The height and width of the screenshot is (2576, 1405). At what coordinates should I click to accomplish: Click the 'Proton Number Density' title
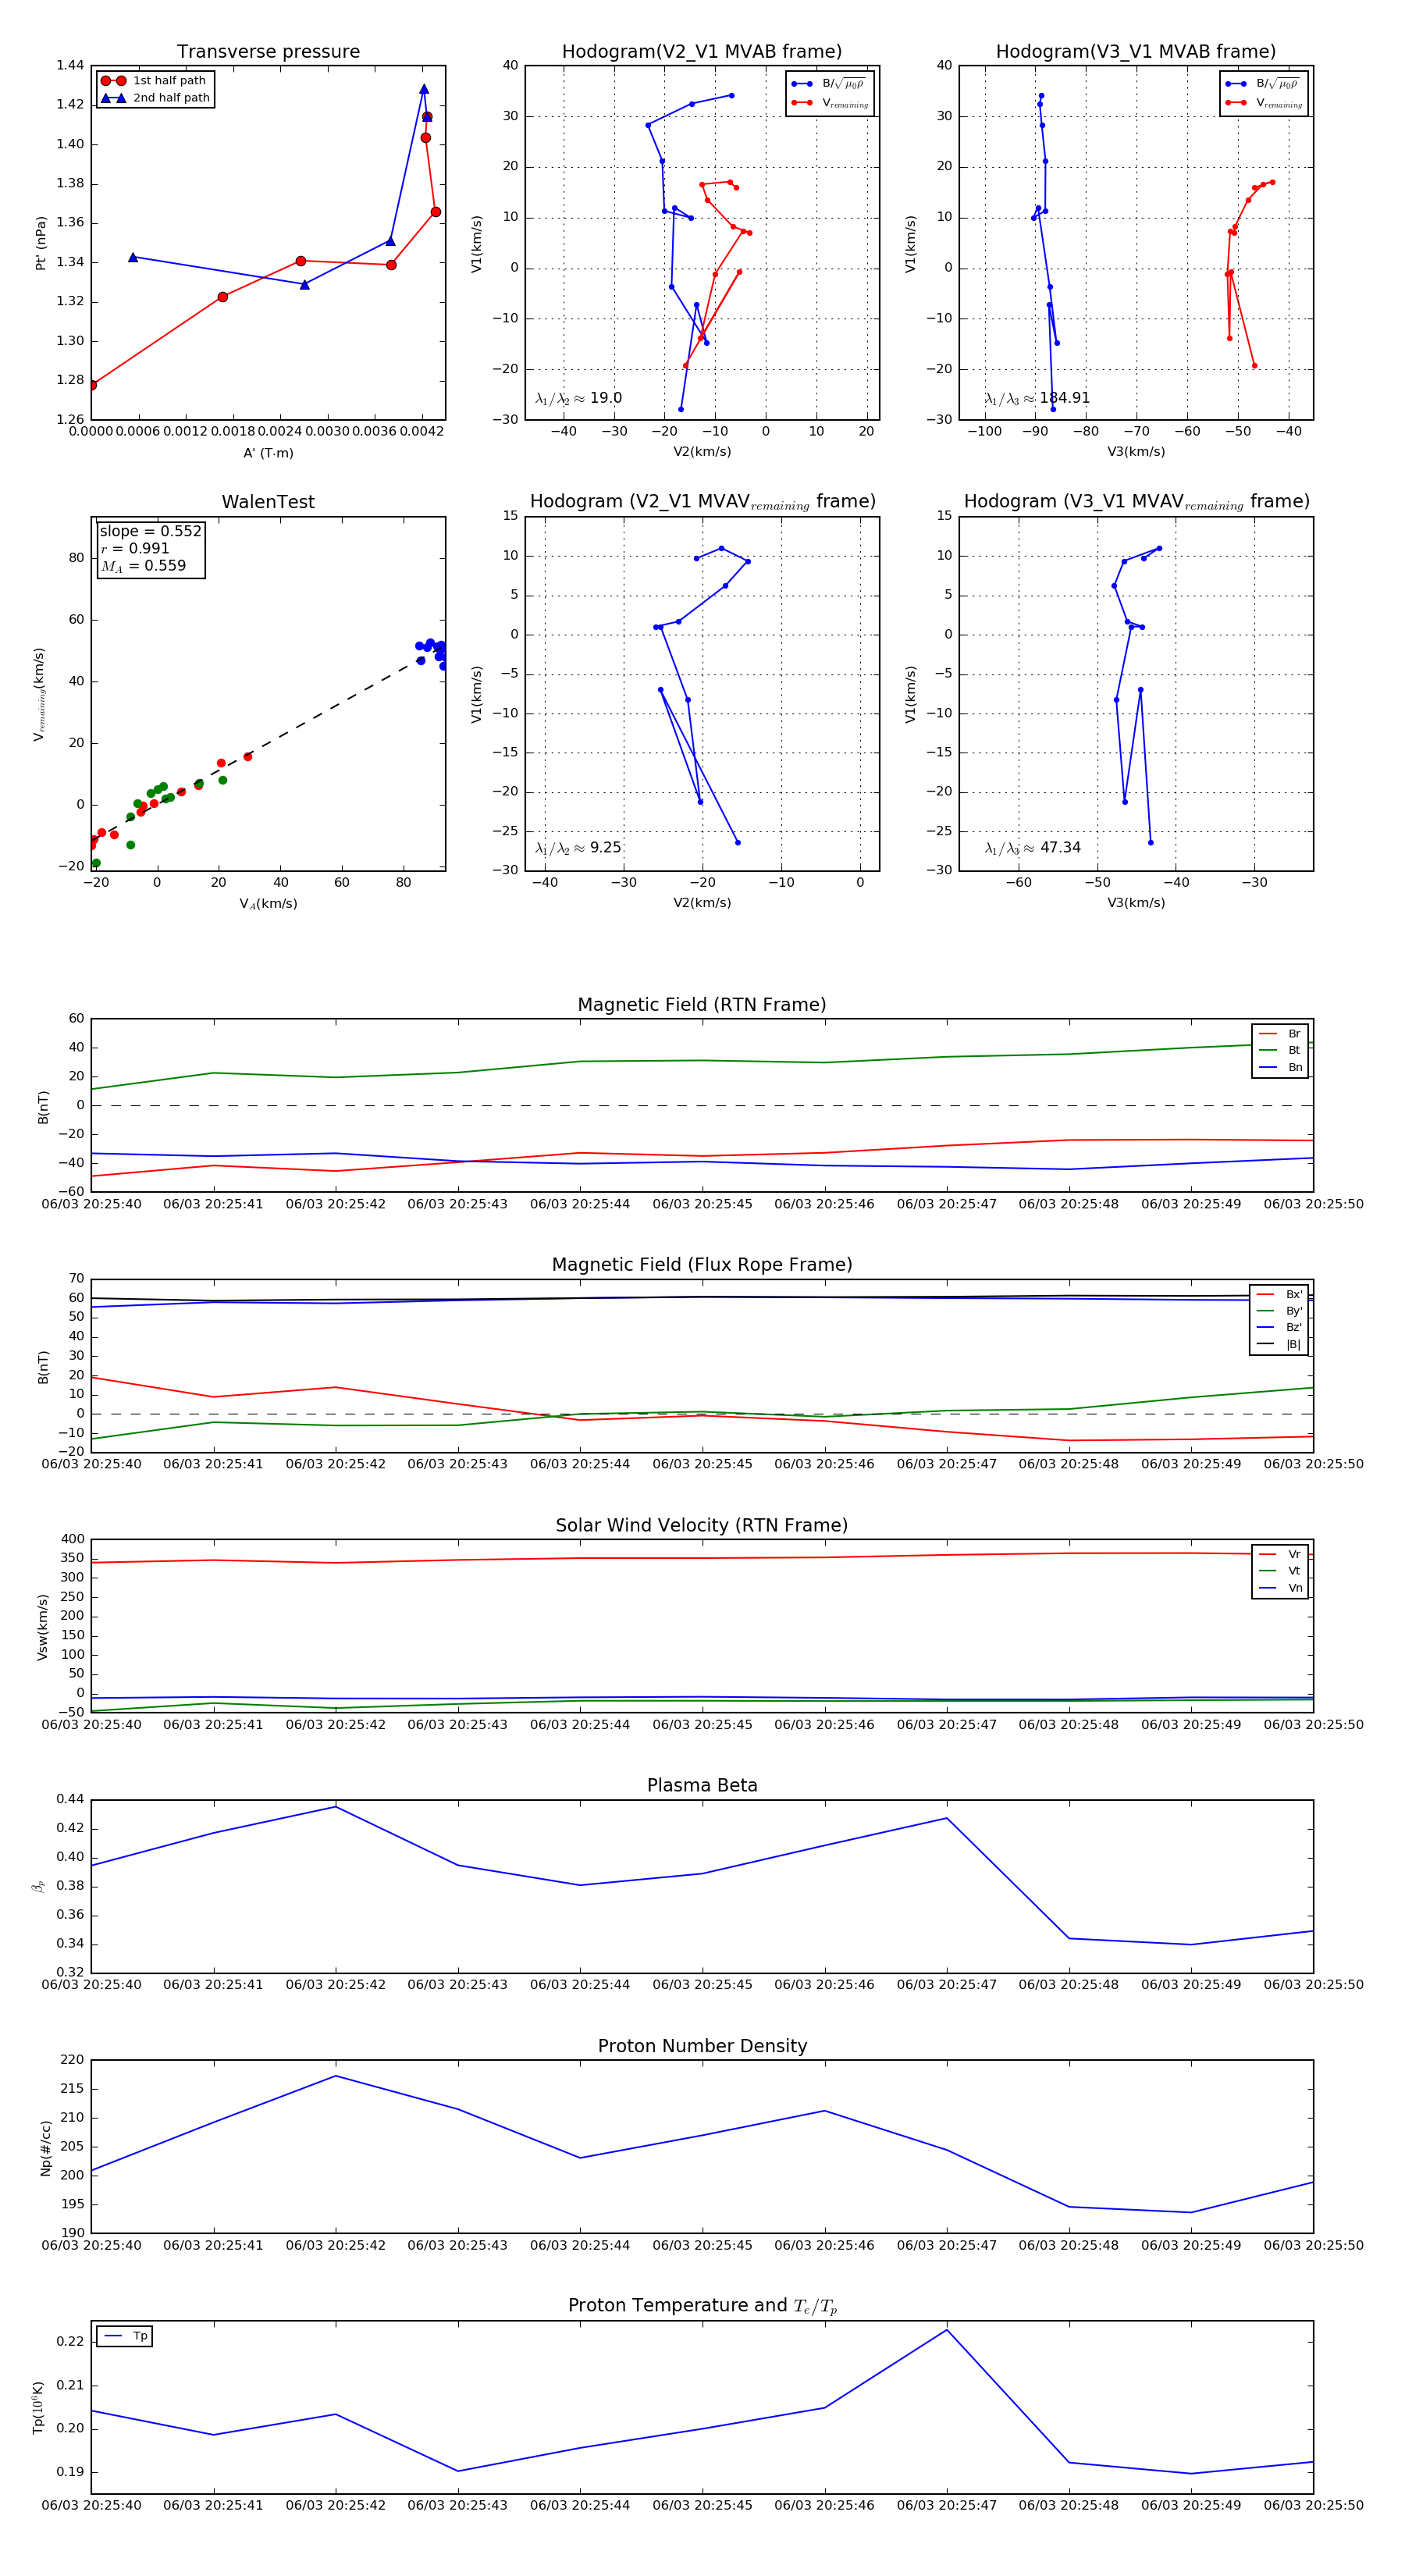[x=702, y=2046]
